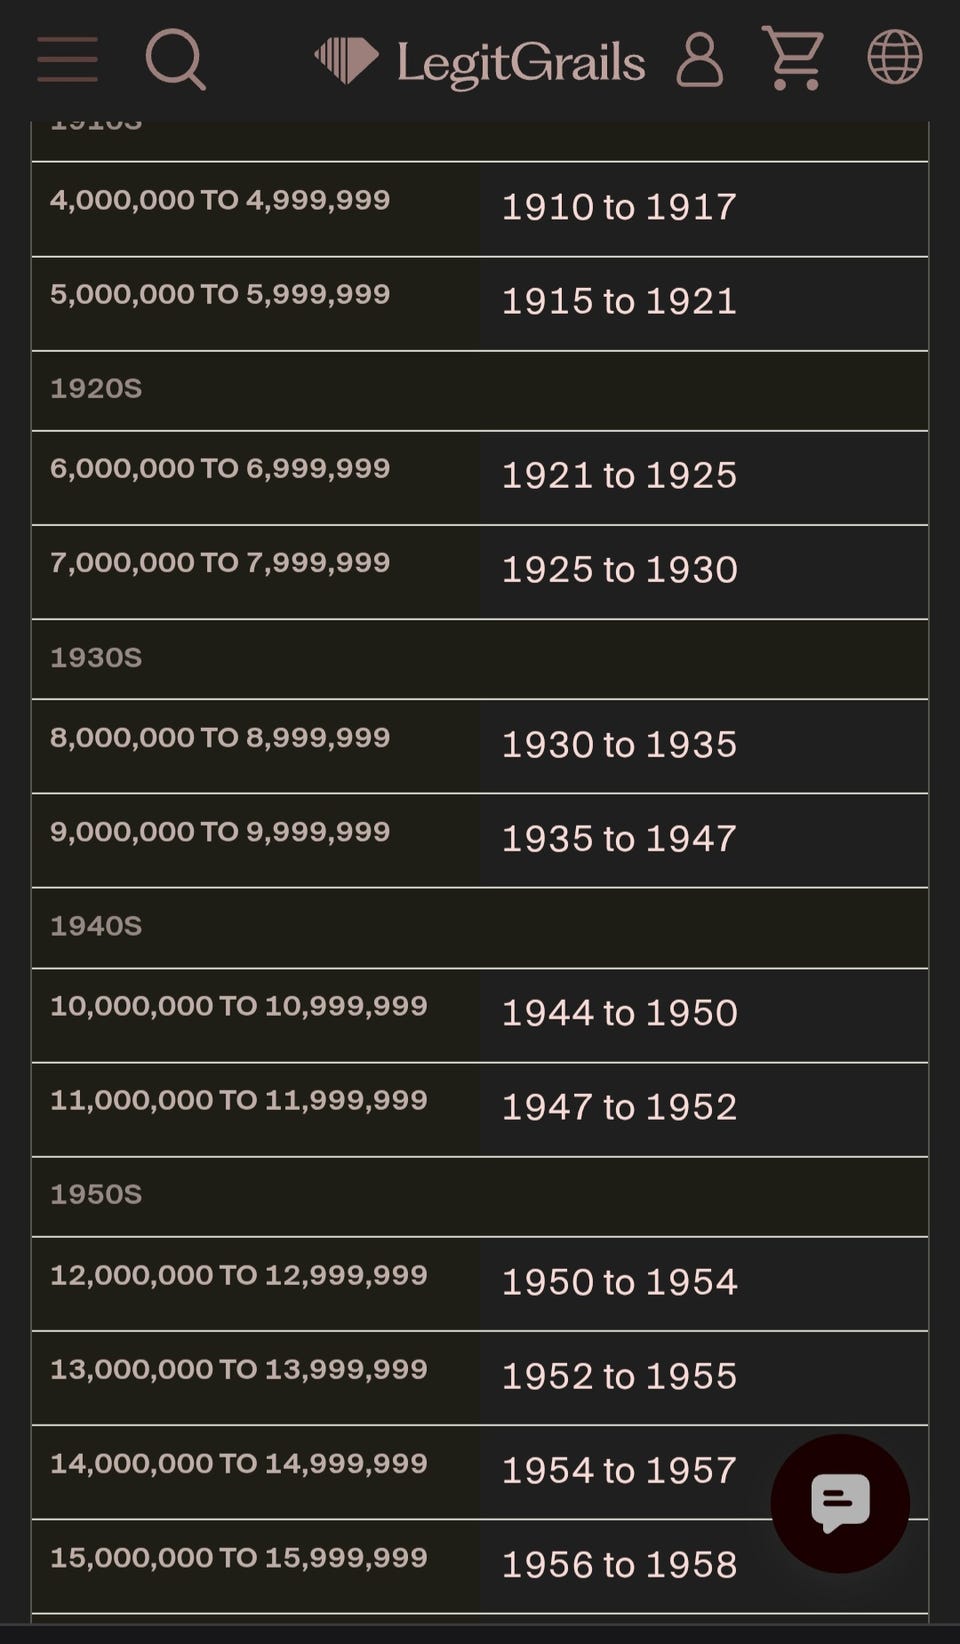Screen dimensions: 960x1644
Task: Click the 1915 to 1921 date cell
Action: click(704, 304)
